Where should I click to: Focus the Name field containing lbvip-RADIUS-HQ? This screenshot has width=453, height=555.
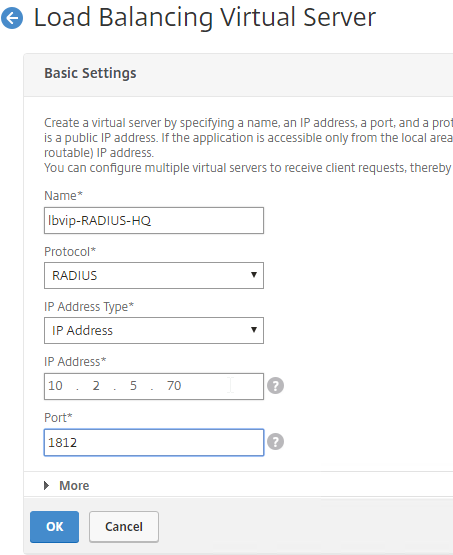pos(154,221)
